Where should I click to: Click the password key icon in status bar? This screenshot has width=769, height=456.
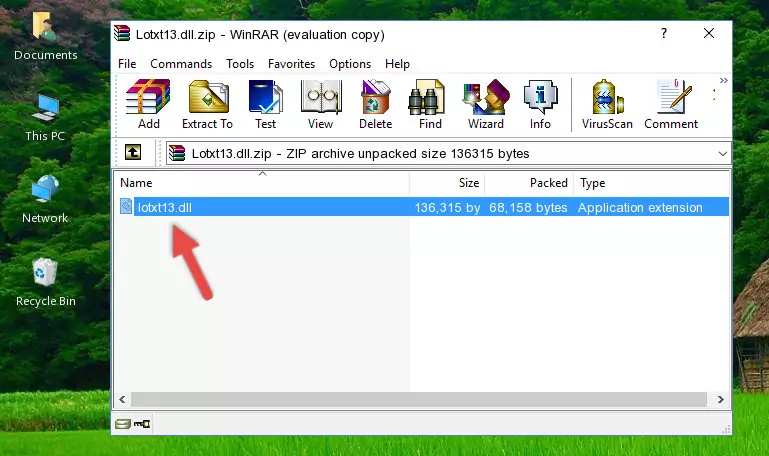(142, 424)
